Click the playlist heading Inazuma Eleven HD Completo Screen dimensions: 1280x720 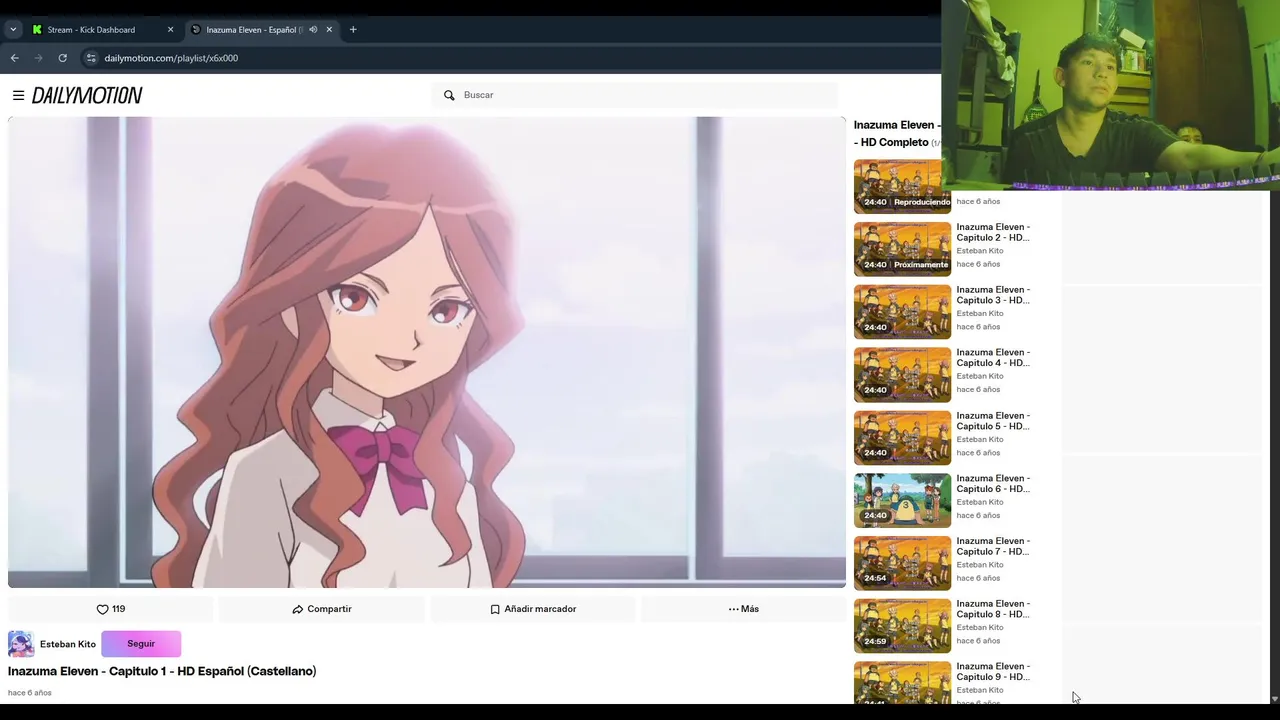pyautogui.click(x=897, y=134)
